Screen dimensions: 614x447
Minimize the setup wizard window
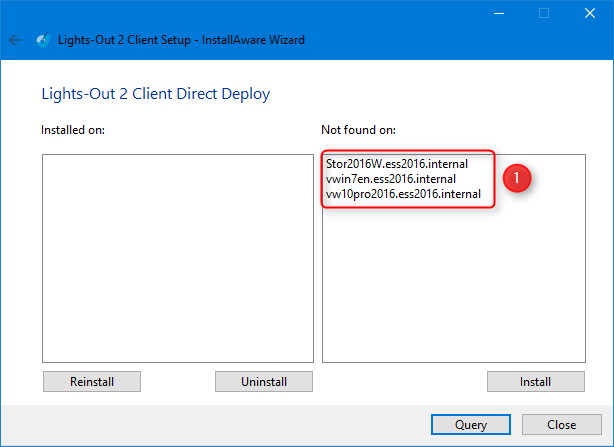click(499, 14)
